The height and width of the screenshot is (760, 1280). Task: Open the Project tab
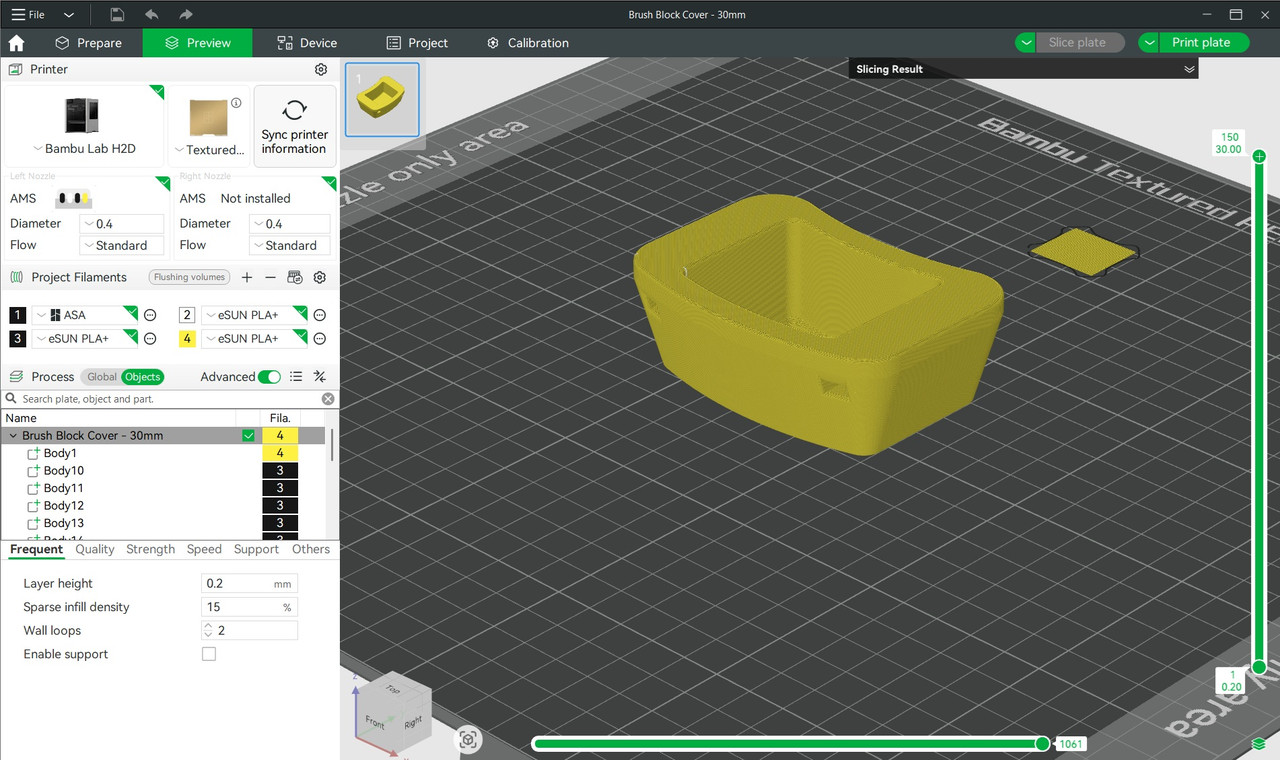tap(416, 43)
